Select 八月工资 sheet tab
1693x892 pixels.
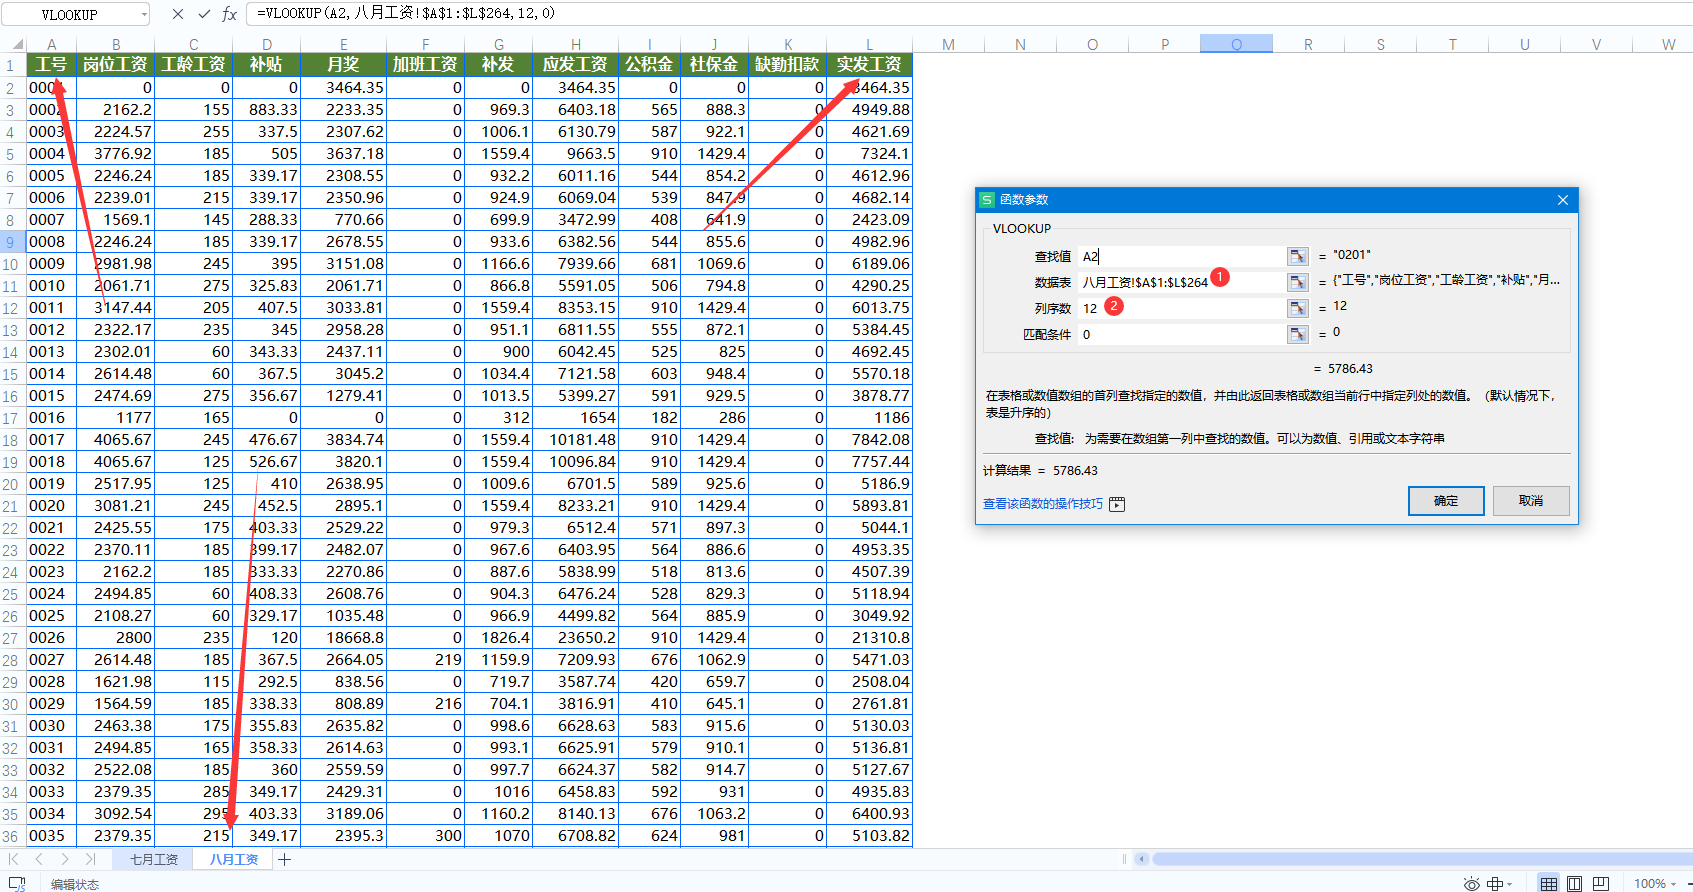pos(234,859)
